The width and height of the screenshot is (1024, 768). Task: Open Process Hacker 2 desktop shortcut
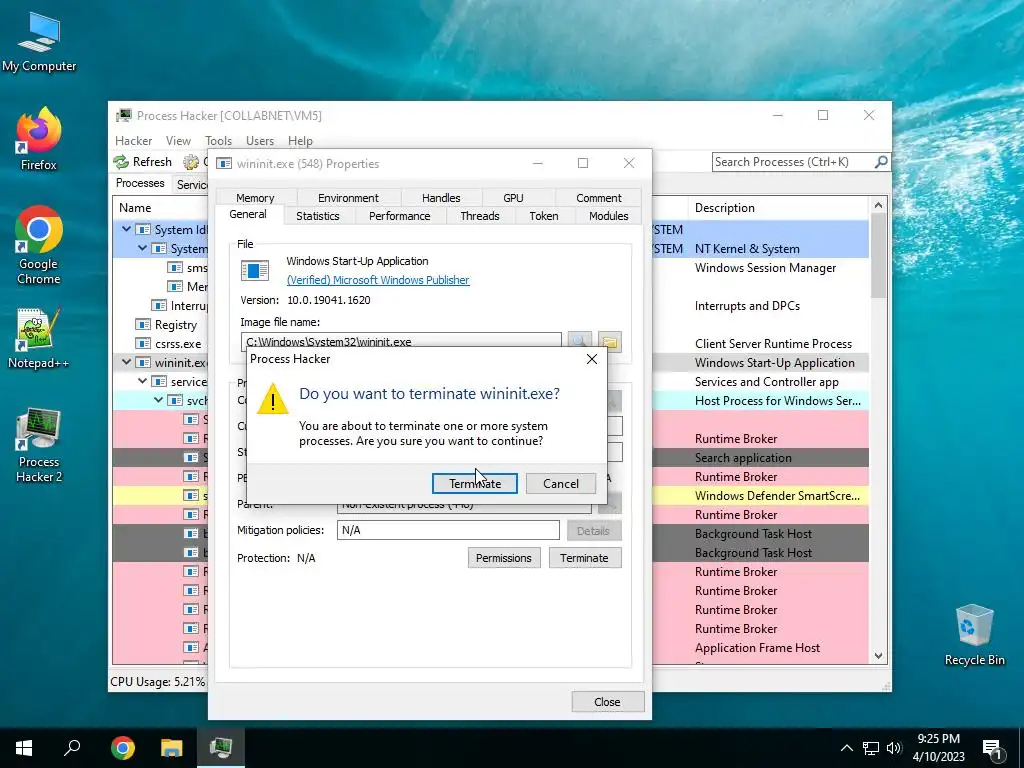pos(39,446)
